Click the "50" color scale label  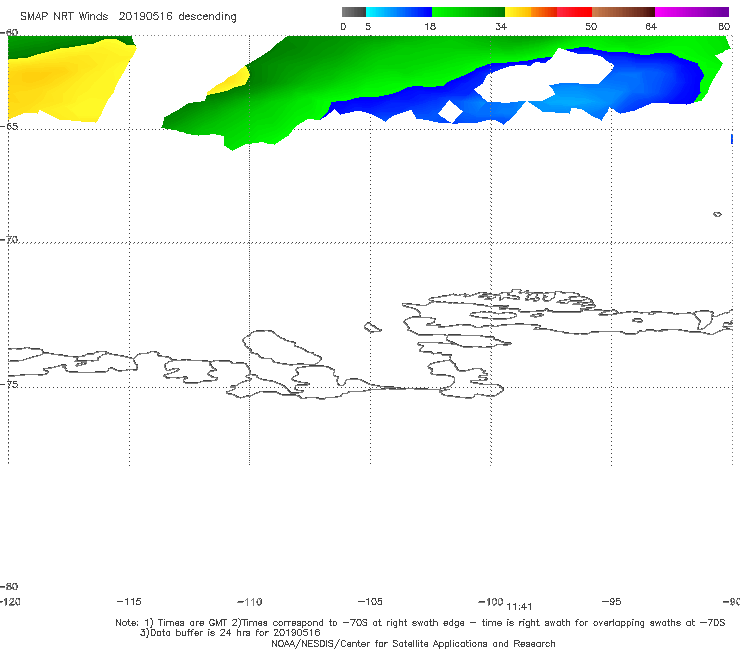click(x=591, y=27)
